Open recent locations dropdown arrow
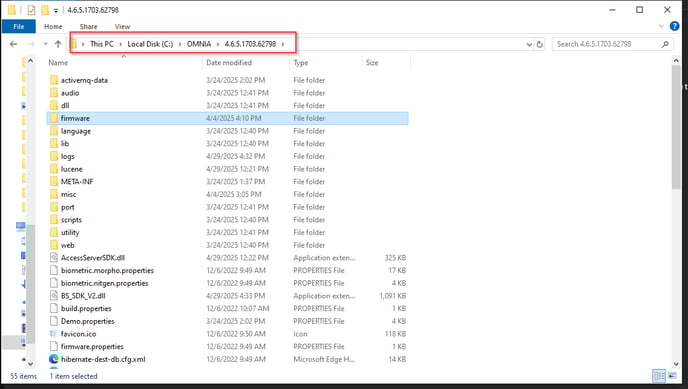The width and height of the screenshot is (688, 389). tap(45, 44)
